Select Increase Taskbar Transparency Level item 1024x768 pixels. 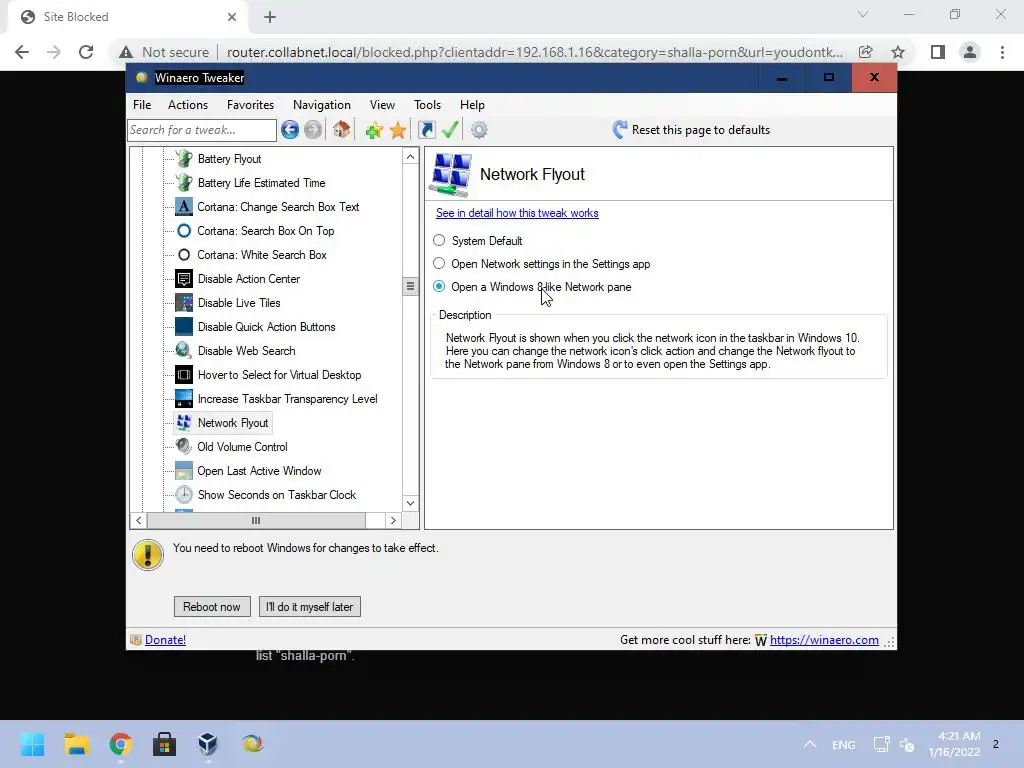[287, 399]
